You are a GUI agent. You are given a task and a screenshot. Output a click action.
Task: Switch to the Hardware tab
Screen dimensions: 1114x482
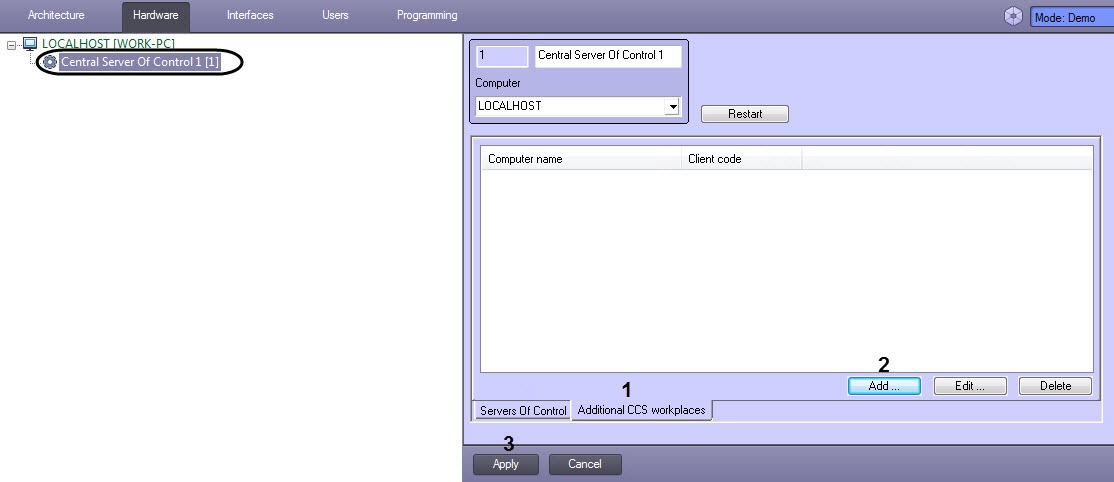pos(156,15)
